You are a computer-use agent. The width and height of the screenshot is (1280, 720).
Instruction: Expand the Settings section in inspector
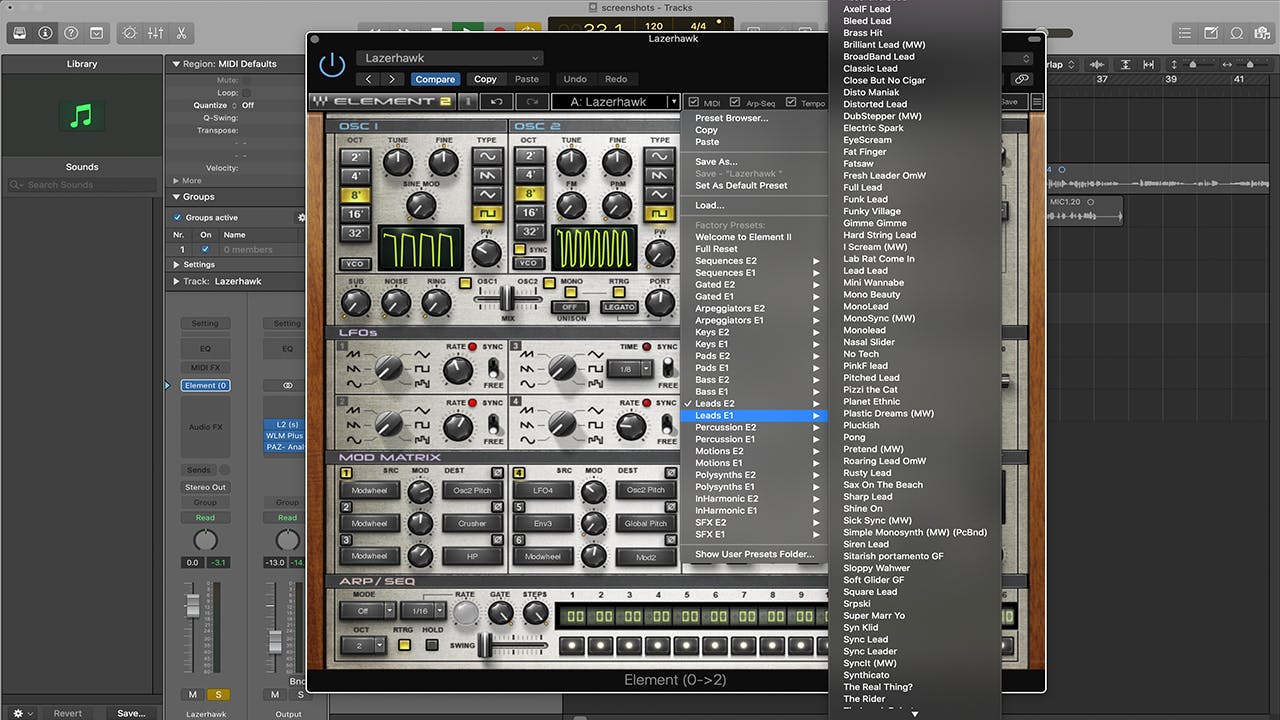(178, 265)
